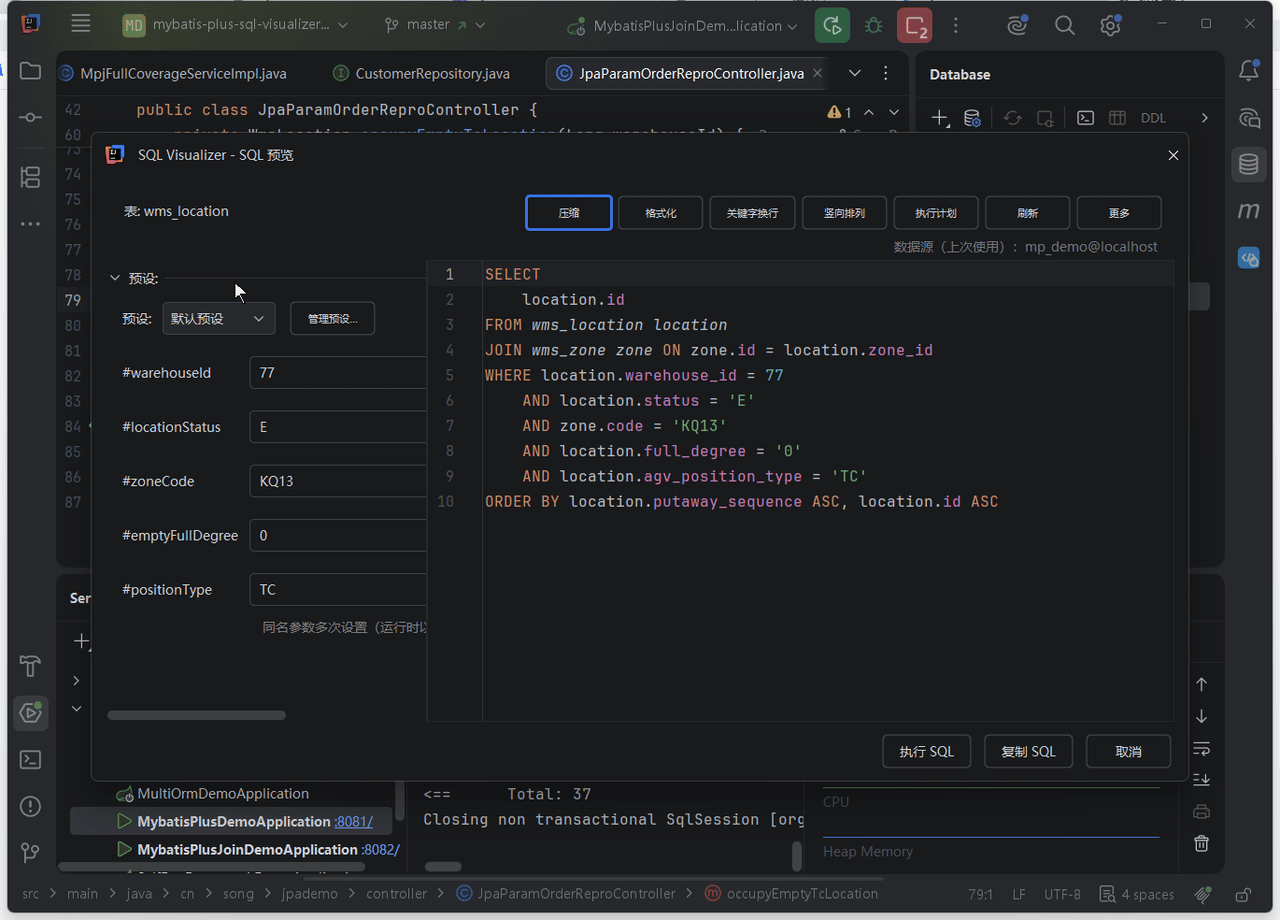Click the horizontal scrollbar in parameters panel
This screenshot has width=1280, height=920.
tap(197, 715)
